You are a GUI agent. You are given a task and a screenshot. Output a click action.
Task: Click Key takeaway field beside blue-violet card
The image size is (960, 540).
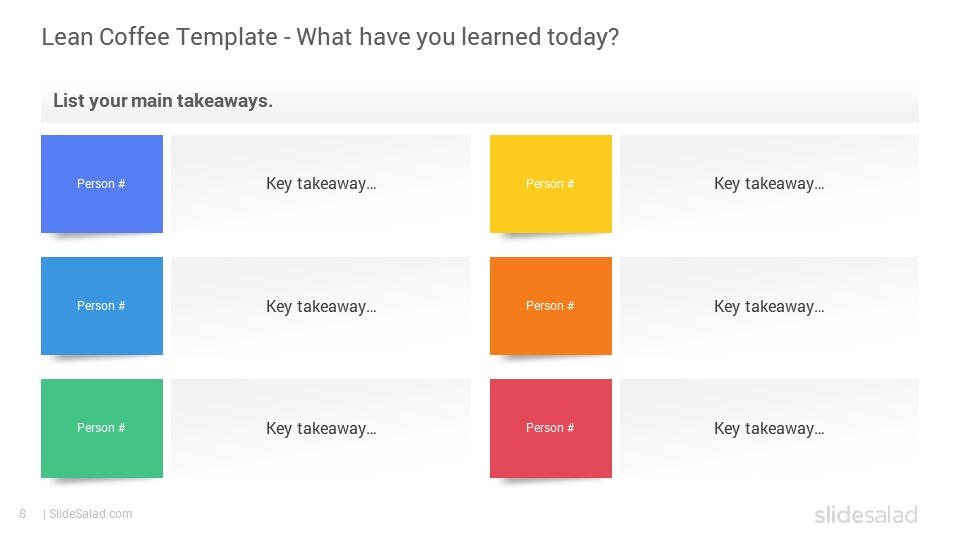pyautogui.click(x=321, y=184)
